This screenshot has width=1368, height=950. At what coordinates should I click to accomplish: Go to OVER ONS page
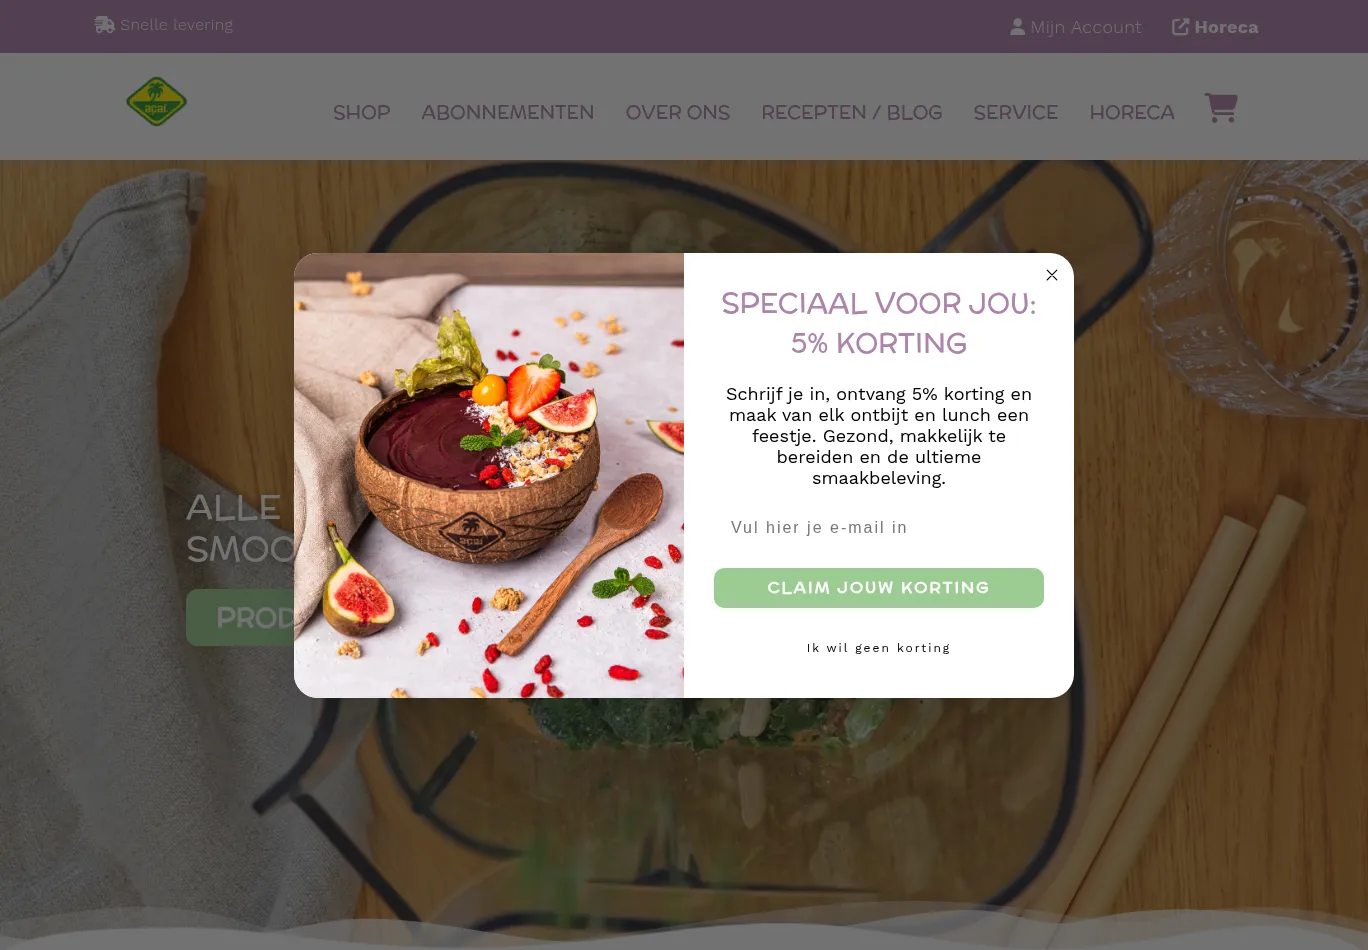(x=677, y=113)
